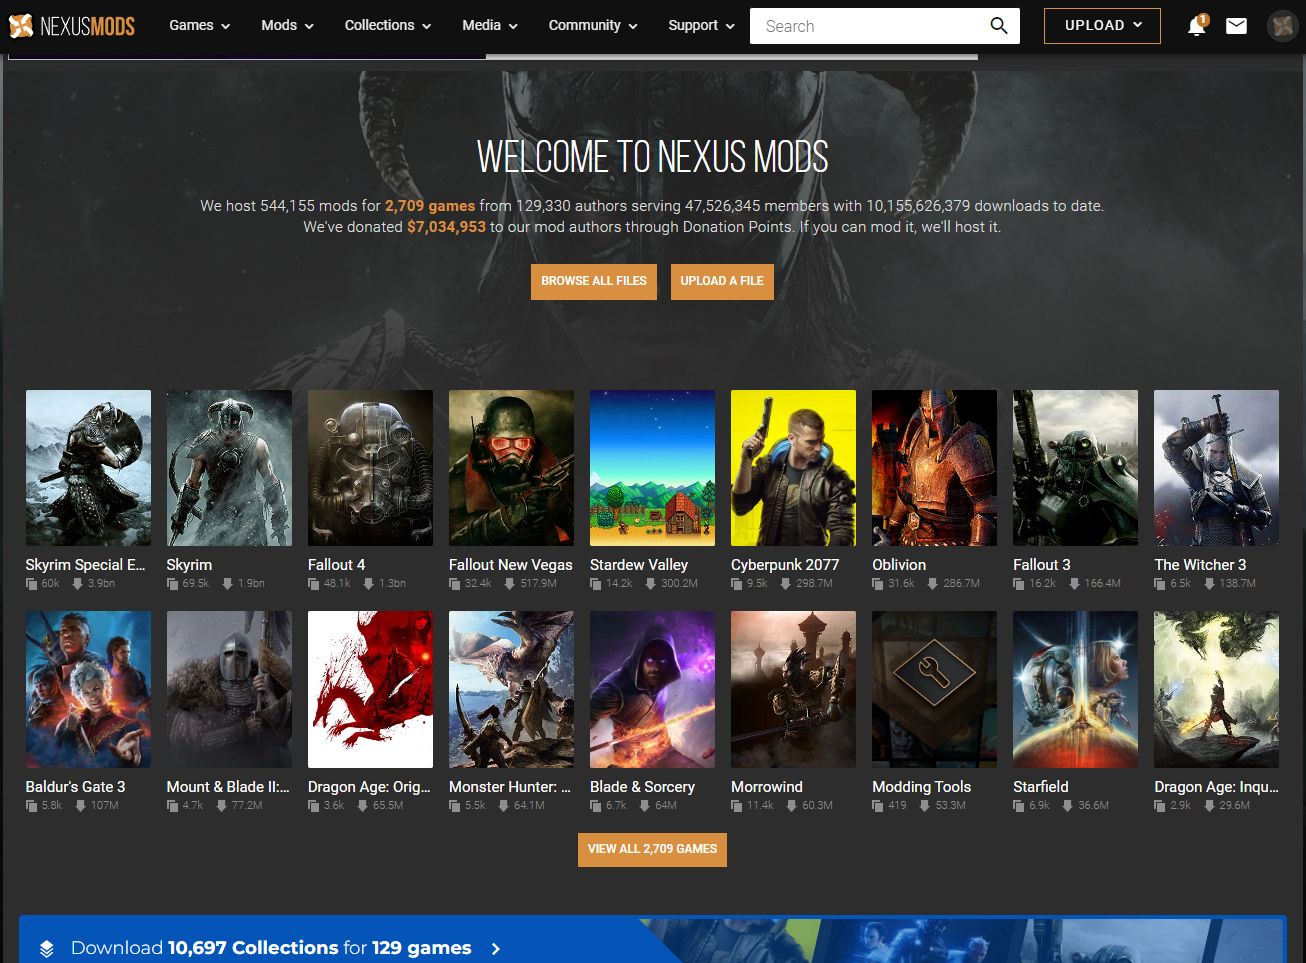
Task: Open the Morrowind cover image
Action: pyautogui.click(x=793, y=690)
